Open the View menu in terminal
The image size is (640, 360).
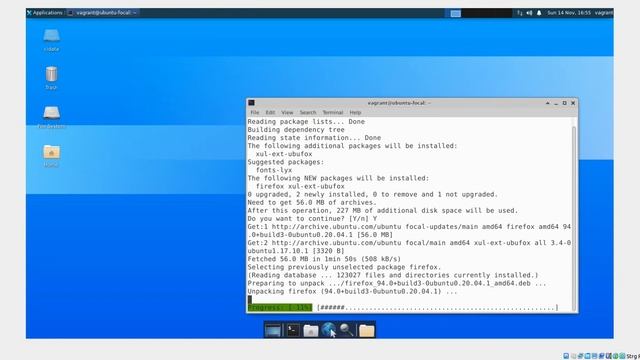point(287,112)
